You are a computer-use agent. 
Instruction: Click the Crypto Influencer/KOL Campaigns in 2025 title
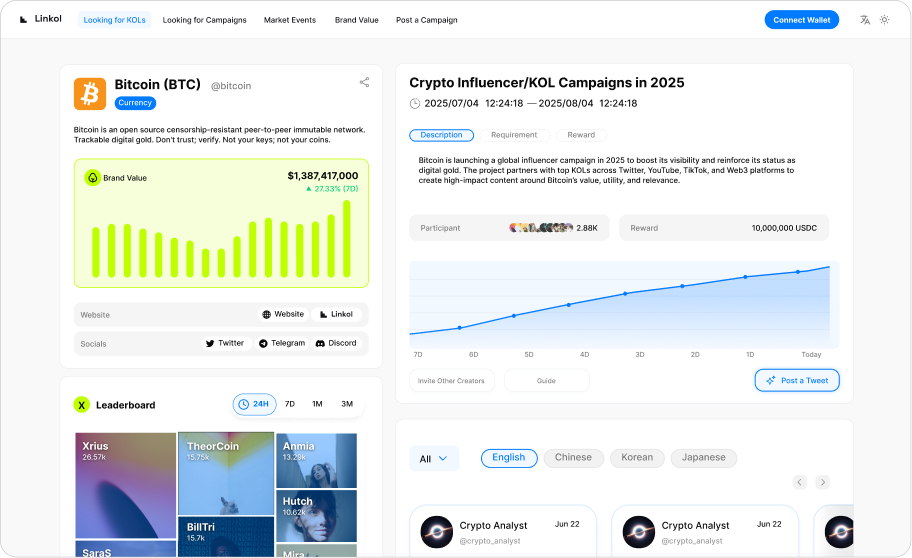tap(547, 83)
